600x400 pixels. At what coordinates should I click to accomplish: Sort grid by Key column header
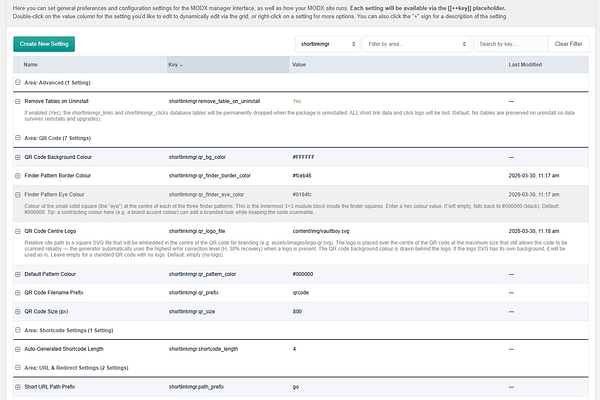(x=228, y=65)
